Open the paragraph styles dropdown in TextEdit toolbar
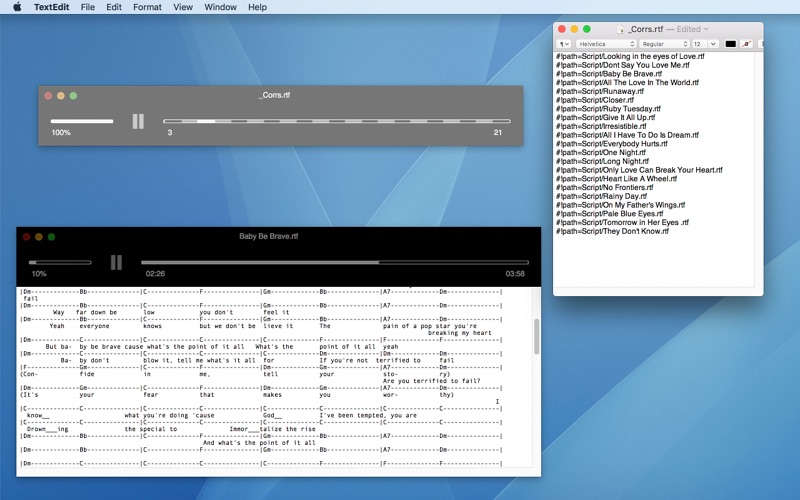The height and width of the screenshot is (500, 800). [564, 44]
